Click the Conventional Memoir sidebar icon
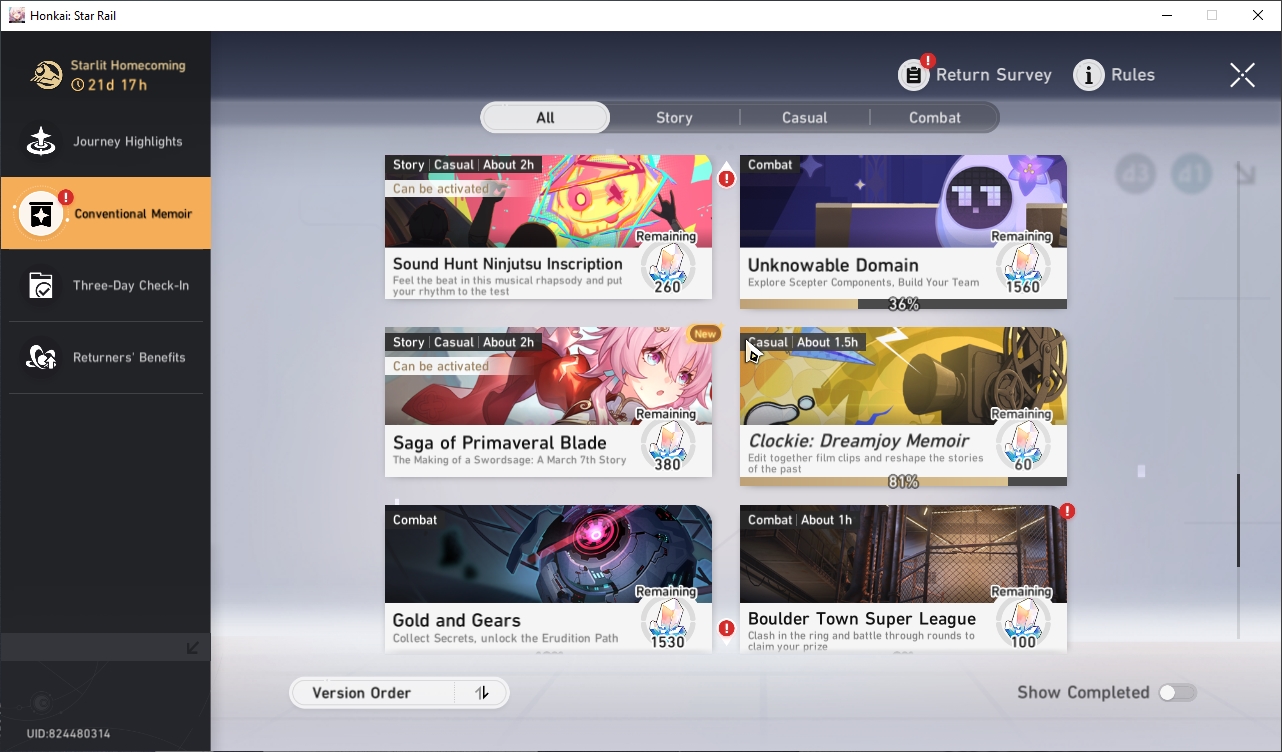 tap(41, 214)
